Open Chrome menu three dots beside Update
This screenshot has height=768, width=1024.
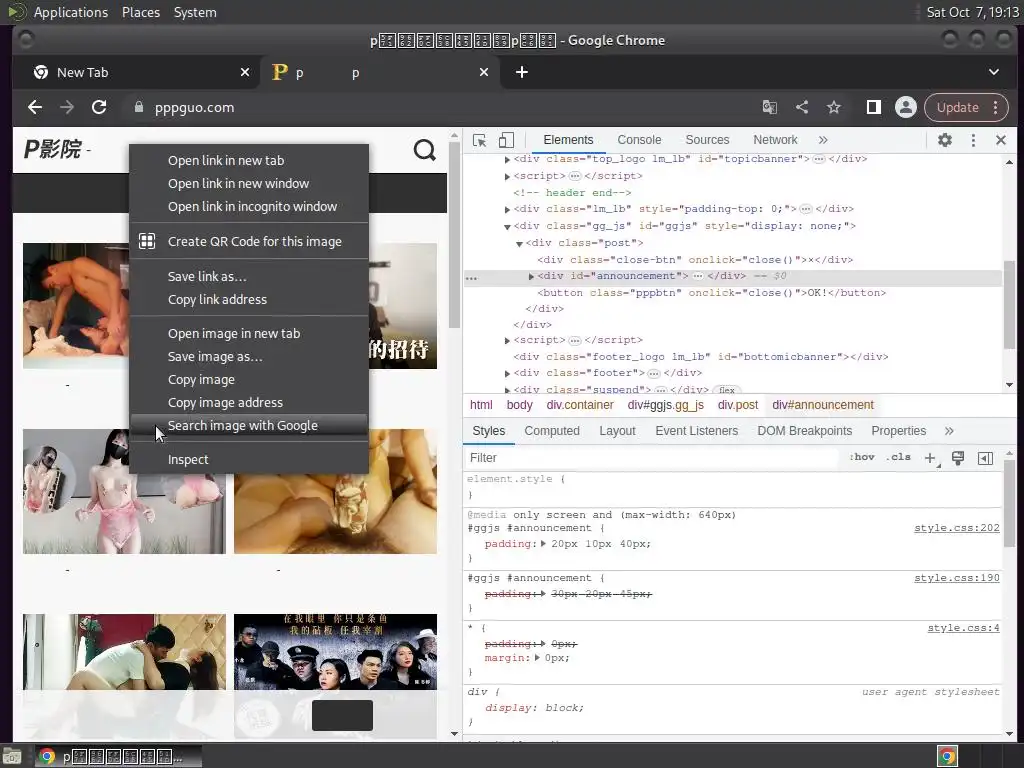(996, 107)
